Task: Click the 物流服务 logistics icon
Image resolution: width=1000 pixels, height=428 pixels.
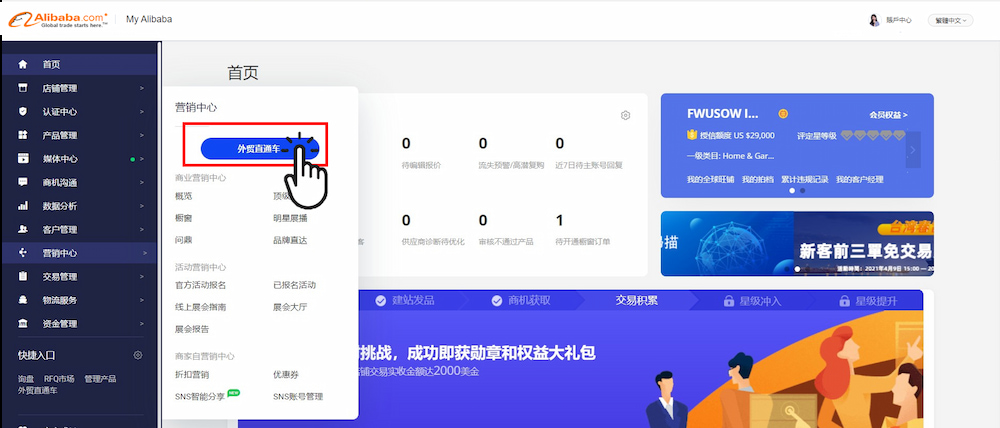Action: click(23, 300)
